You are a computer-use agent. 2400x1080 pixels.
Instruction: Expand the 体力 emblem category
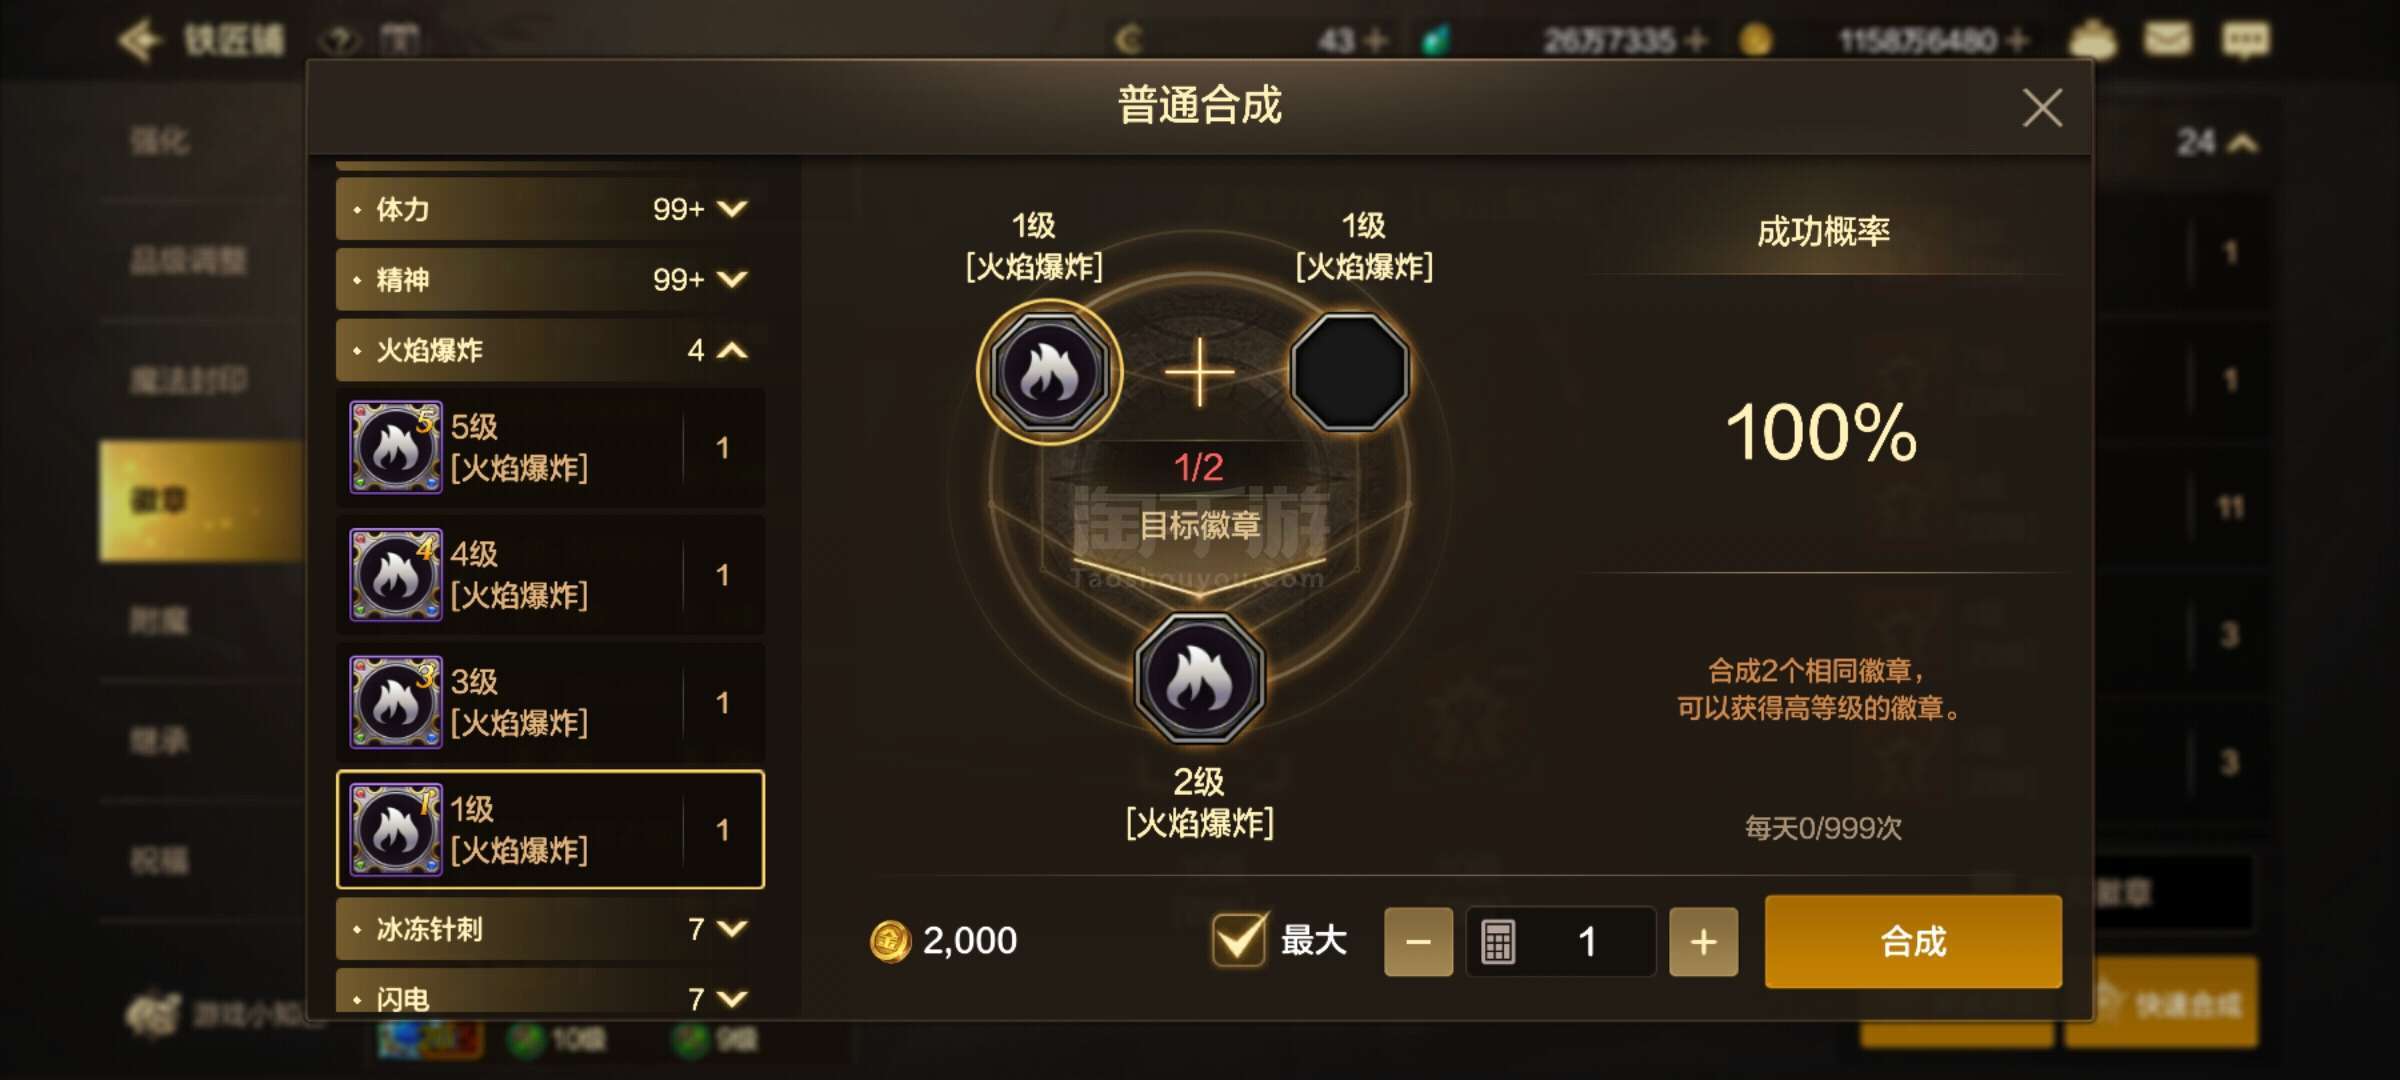point(551,209)
